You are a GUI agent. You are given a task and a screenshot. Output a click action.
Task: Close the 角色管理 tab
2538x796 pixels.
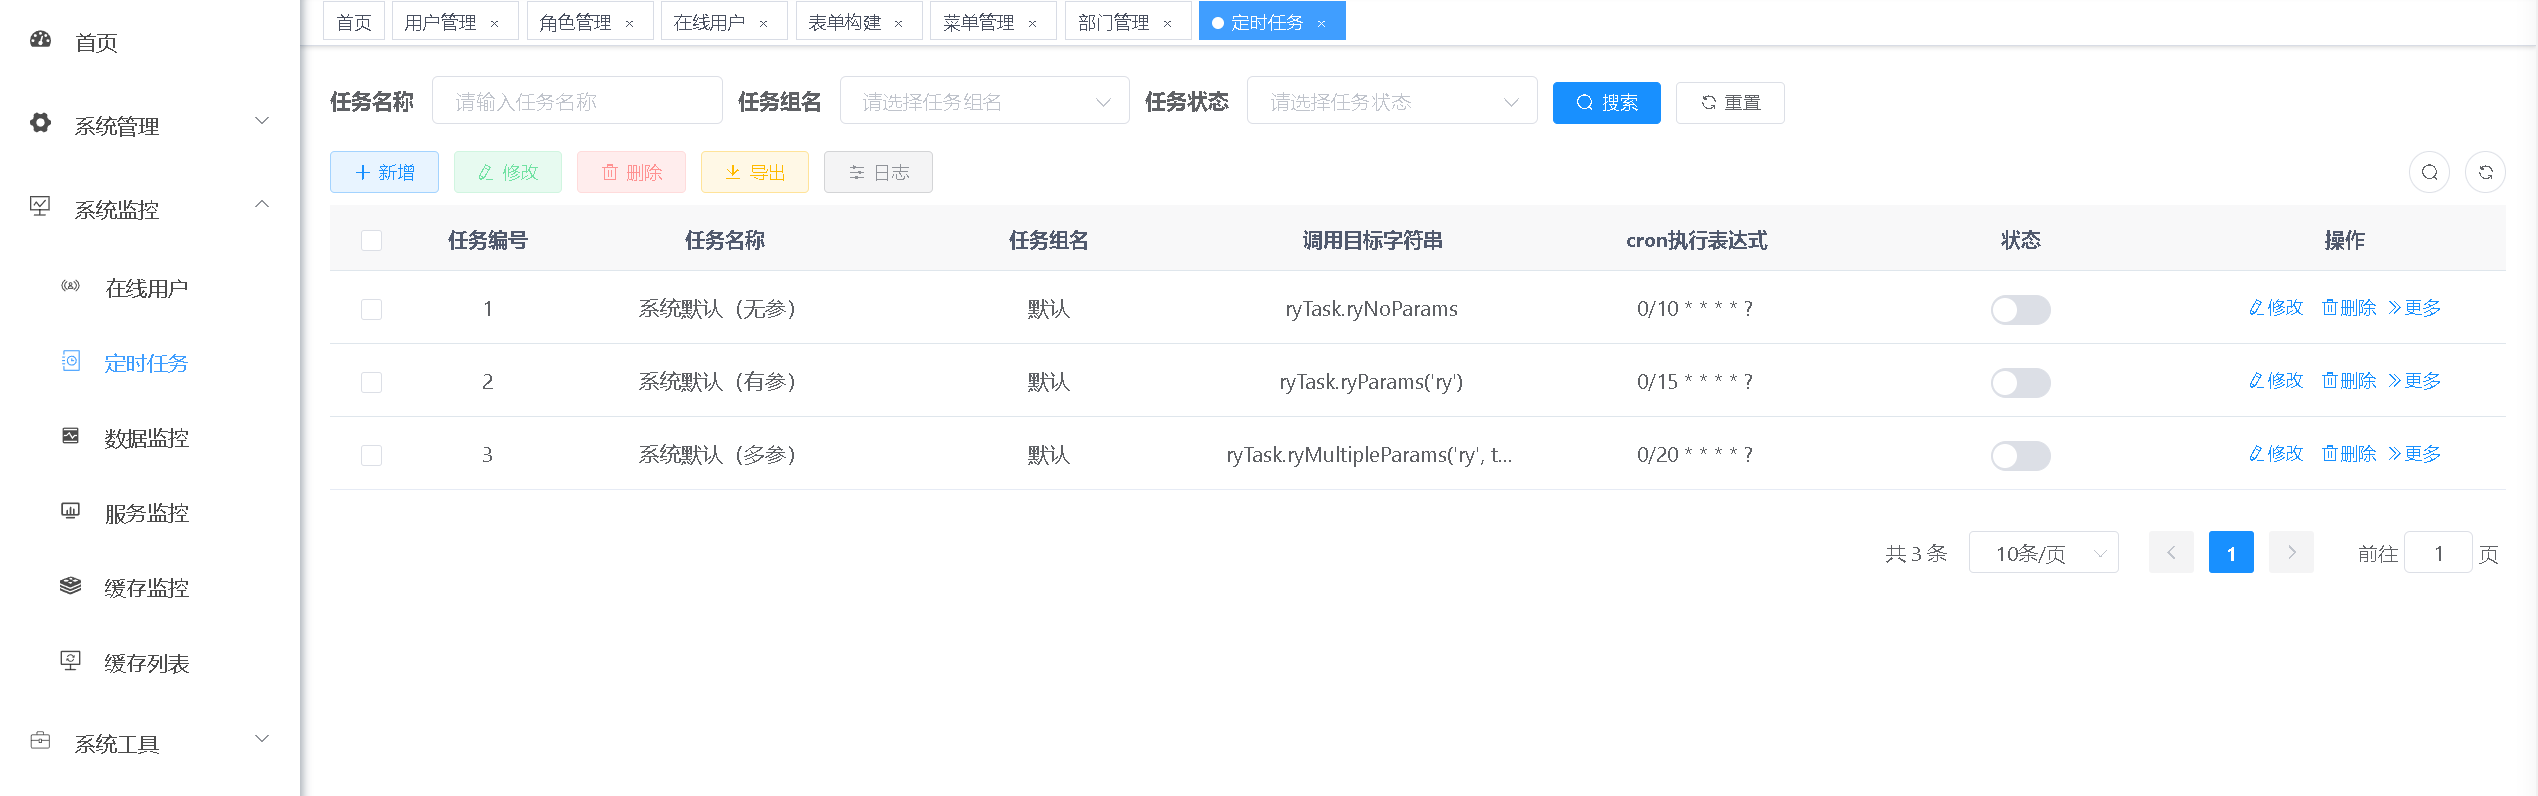(629, 23)
